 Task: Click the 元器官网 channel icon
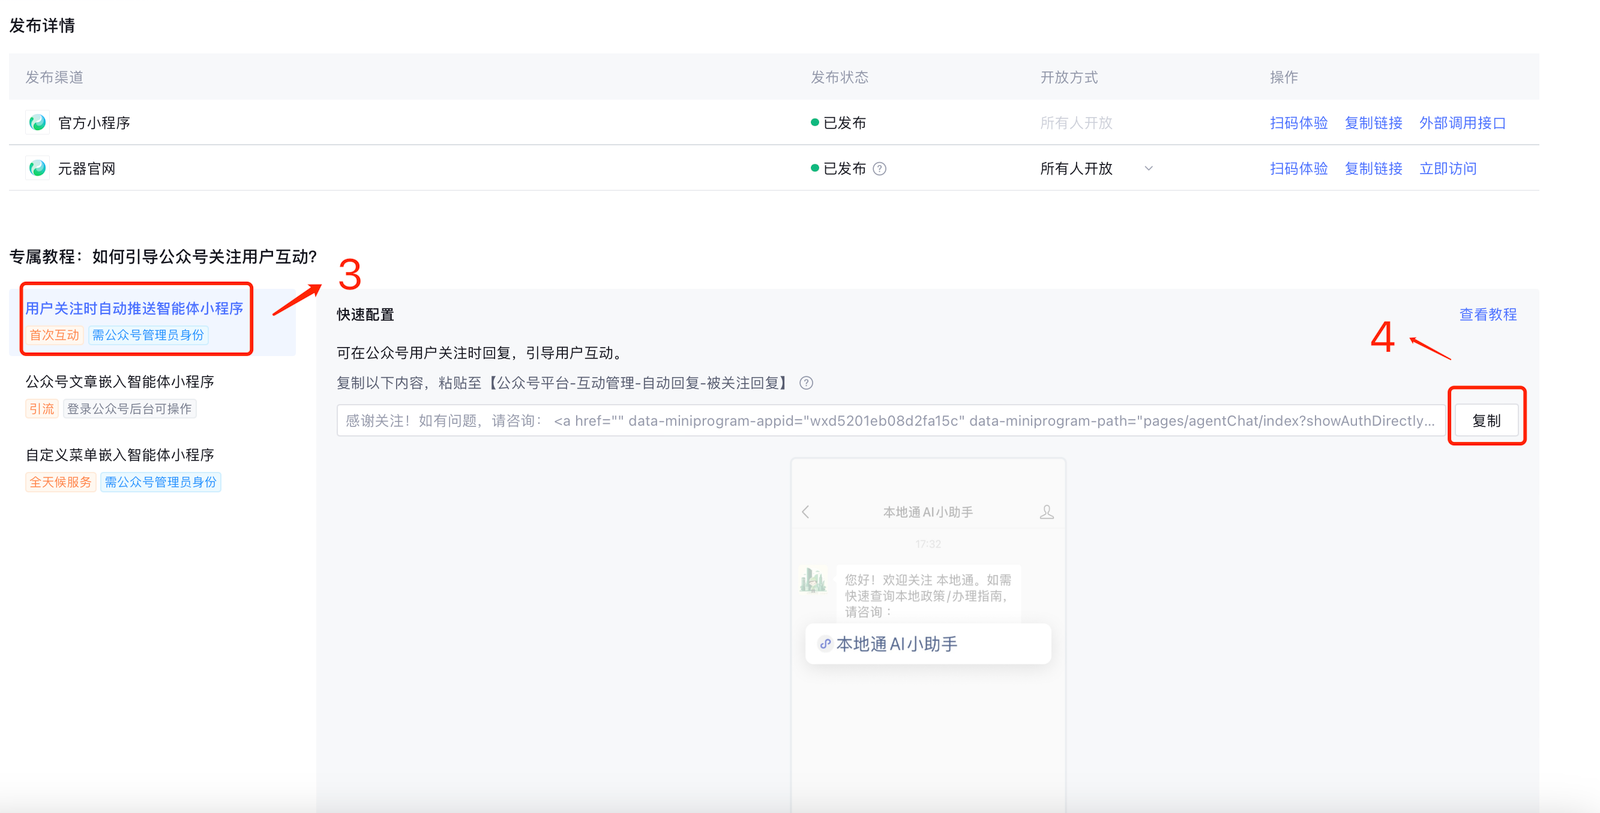point(37,168)
